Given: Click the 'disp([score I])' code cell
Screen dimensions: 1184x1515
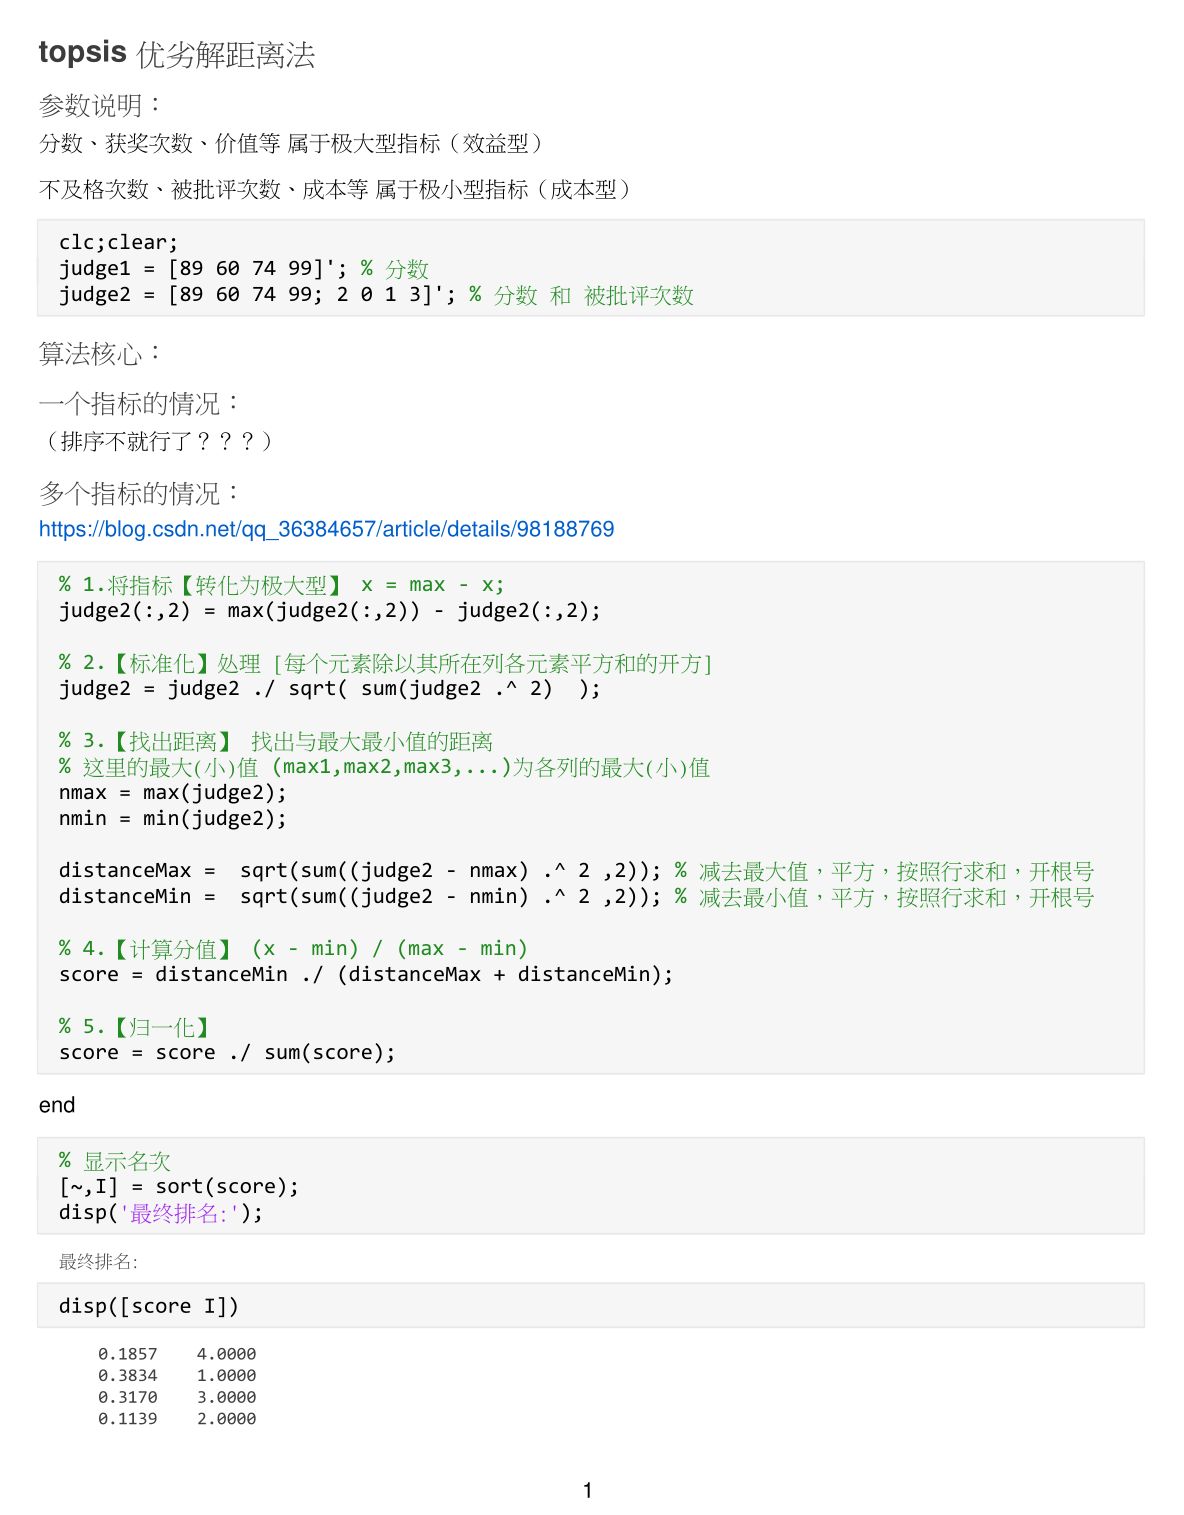Looking at the screenshot, I should point(149,1306).
